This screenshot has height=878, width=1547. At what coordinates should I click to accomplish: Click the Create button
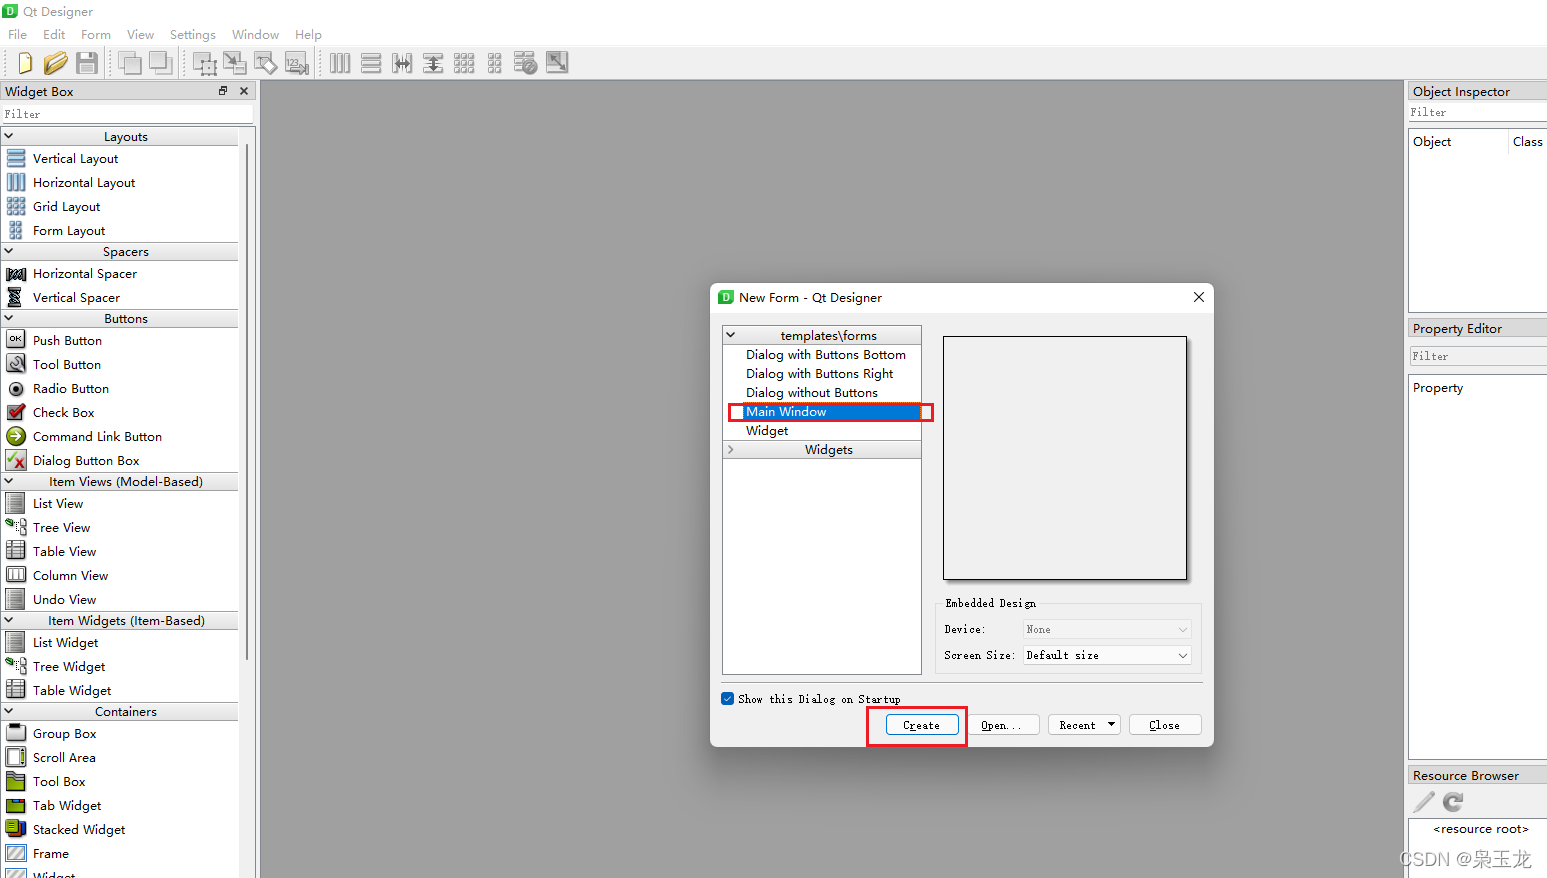pyautogui.click(x=922, y=725)
